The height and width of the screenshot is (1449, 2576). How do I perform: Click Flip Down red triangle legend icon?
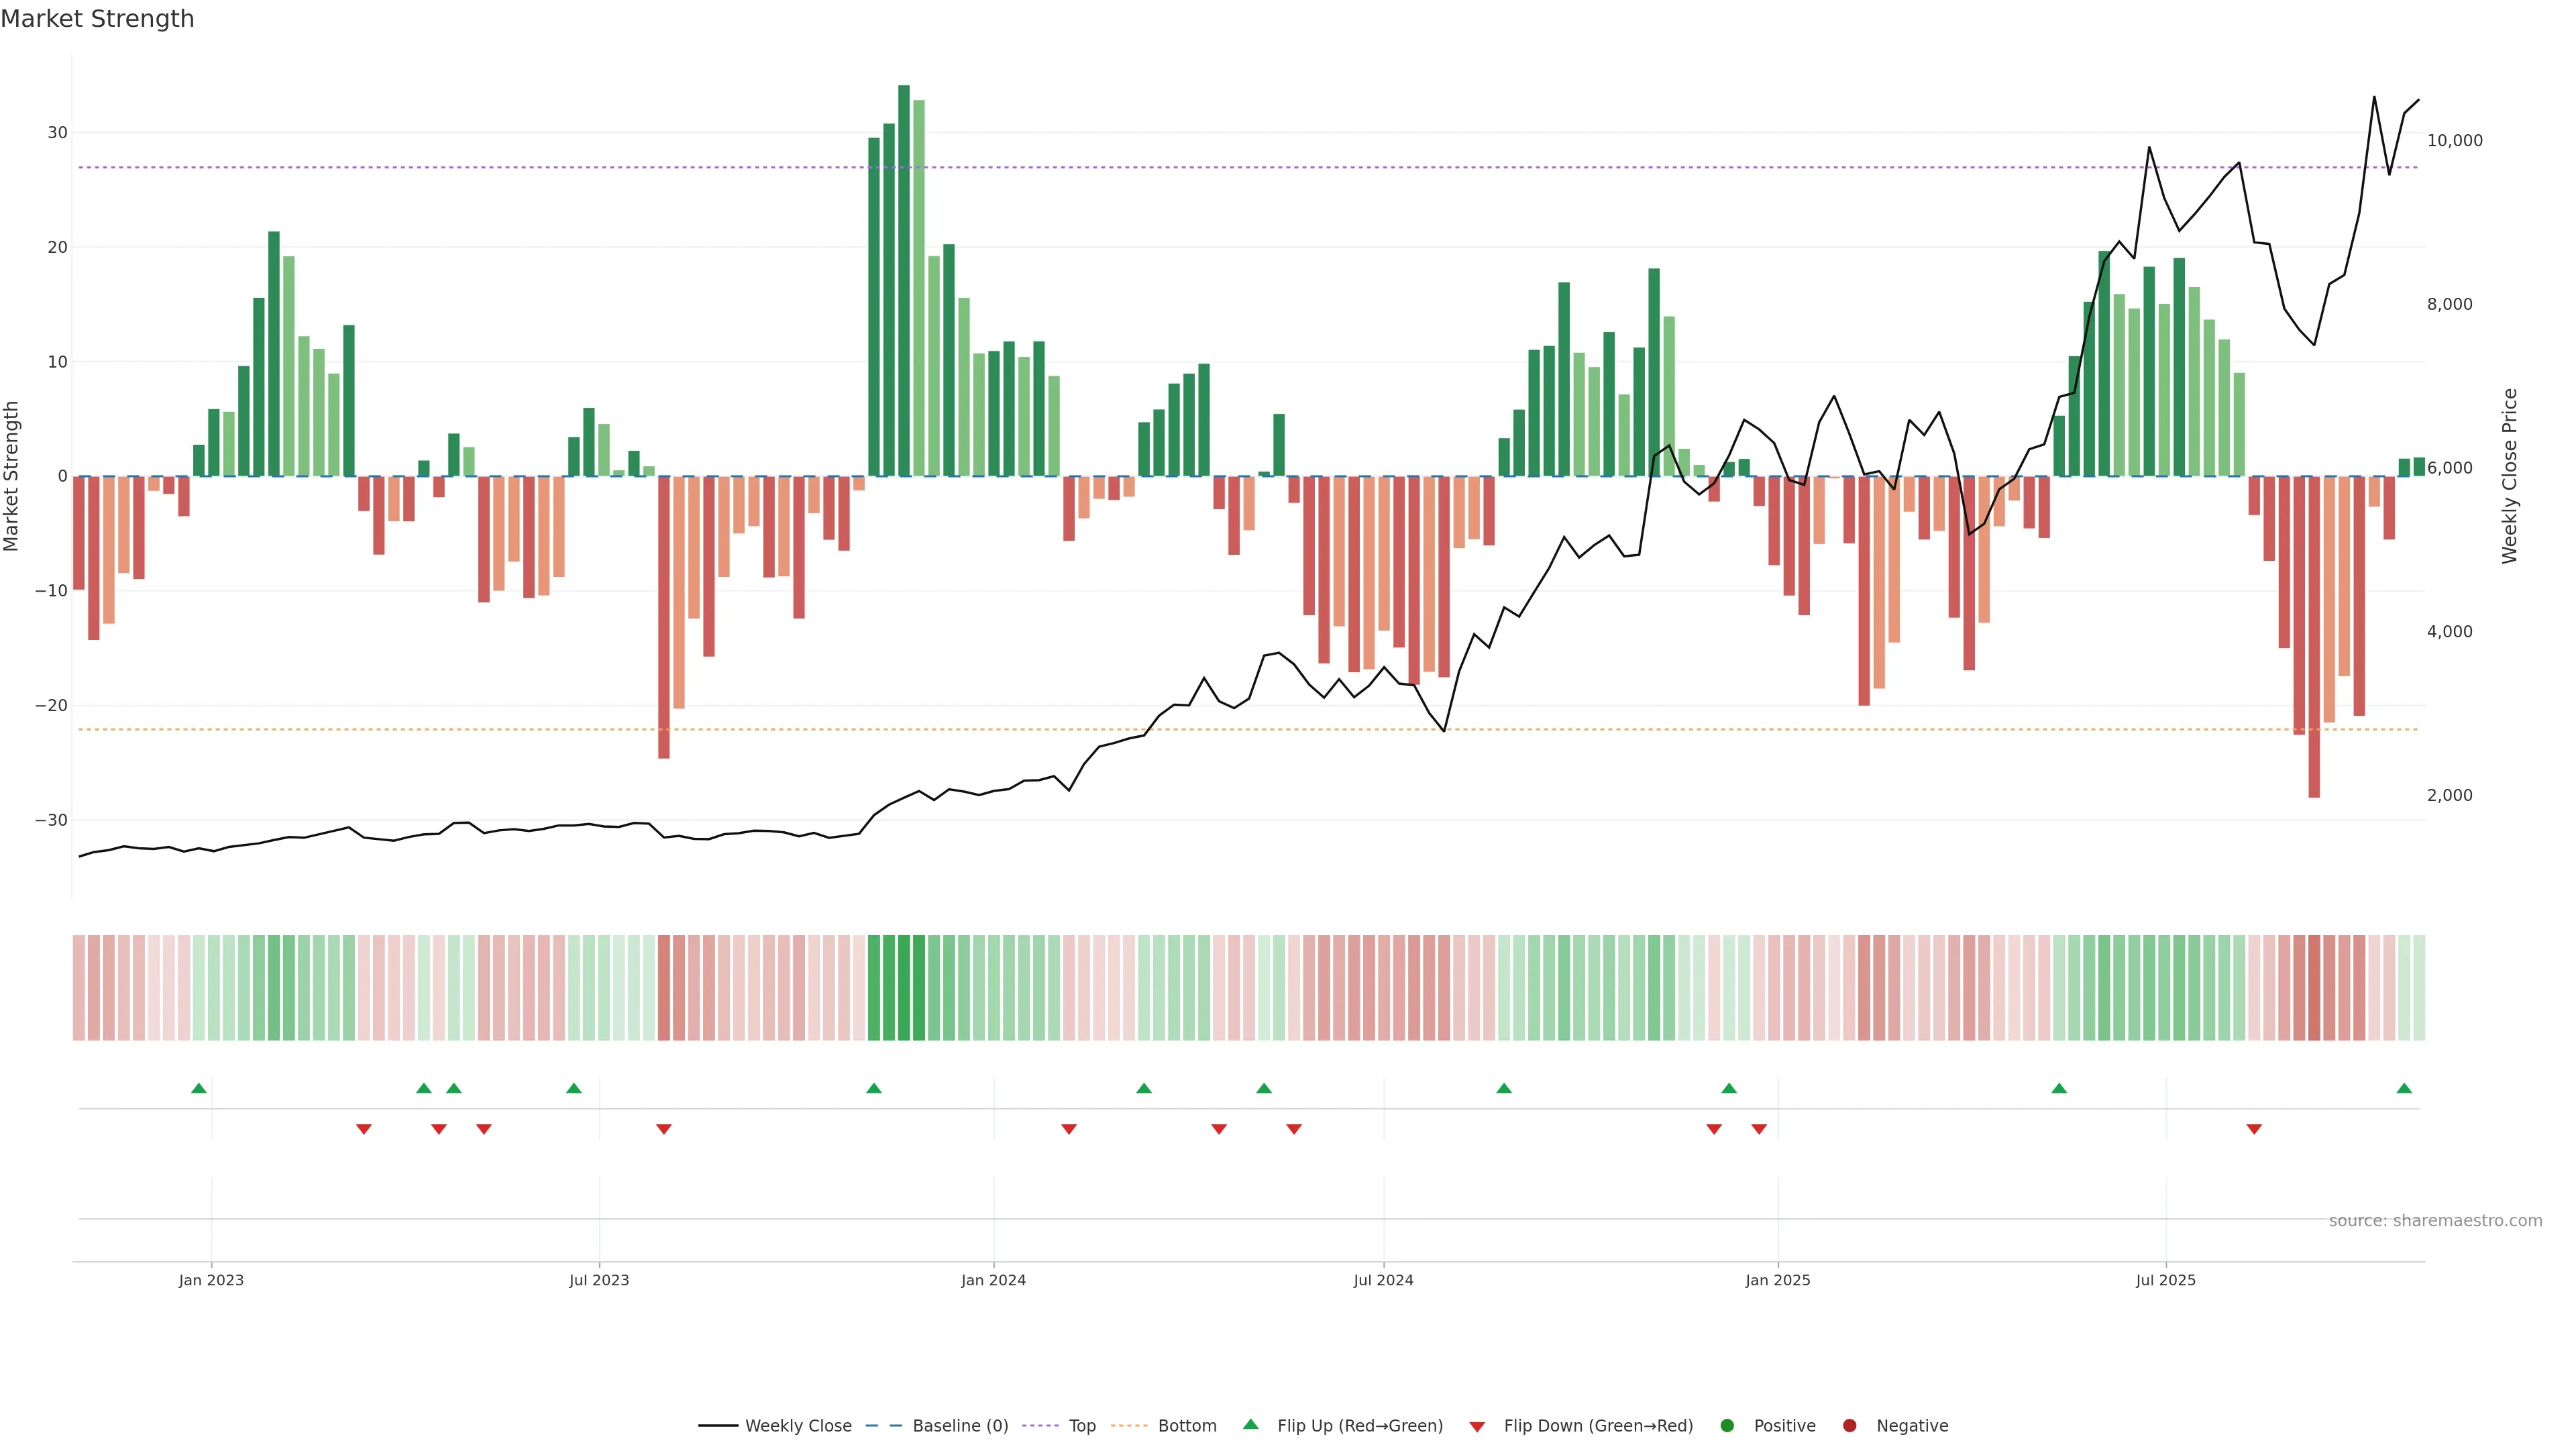1477,1427
